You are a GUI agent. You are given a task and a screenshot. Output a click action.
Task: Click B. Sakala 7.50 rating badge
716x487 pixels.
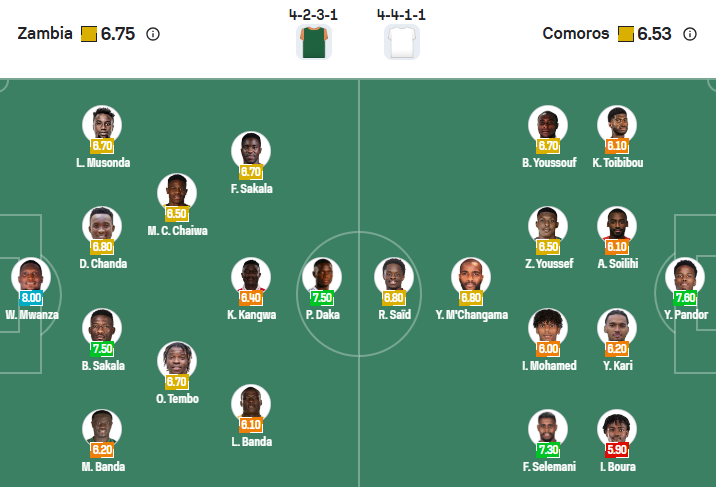102,348
